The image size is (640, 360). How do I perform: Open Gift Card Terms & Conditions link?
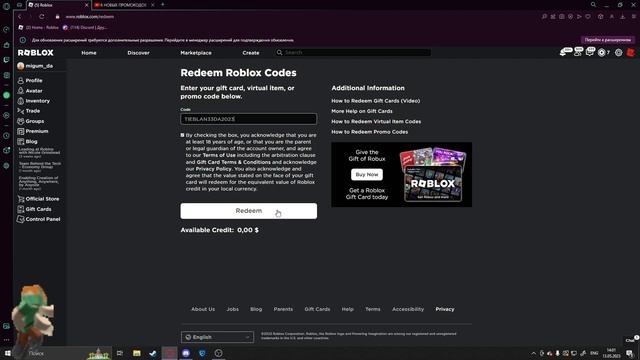click(x=233, y=162)
